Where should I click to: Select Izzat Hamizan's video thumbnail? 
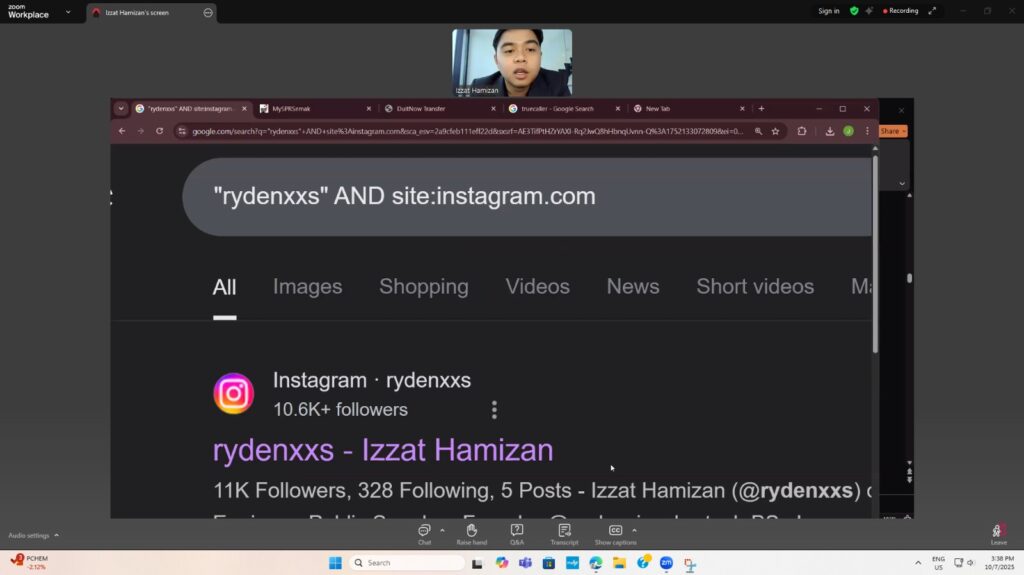pyautogui.click(x=512, y=63)
